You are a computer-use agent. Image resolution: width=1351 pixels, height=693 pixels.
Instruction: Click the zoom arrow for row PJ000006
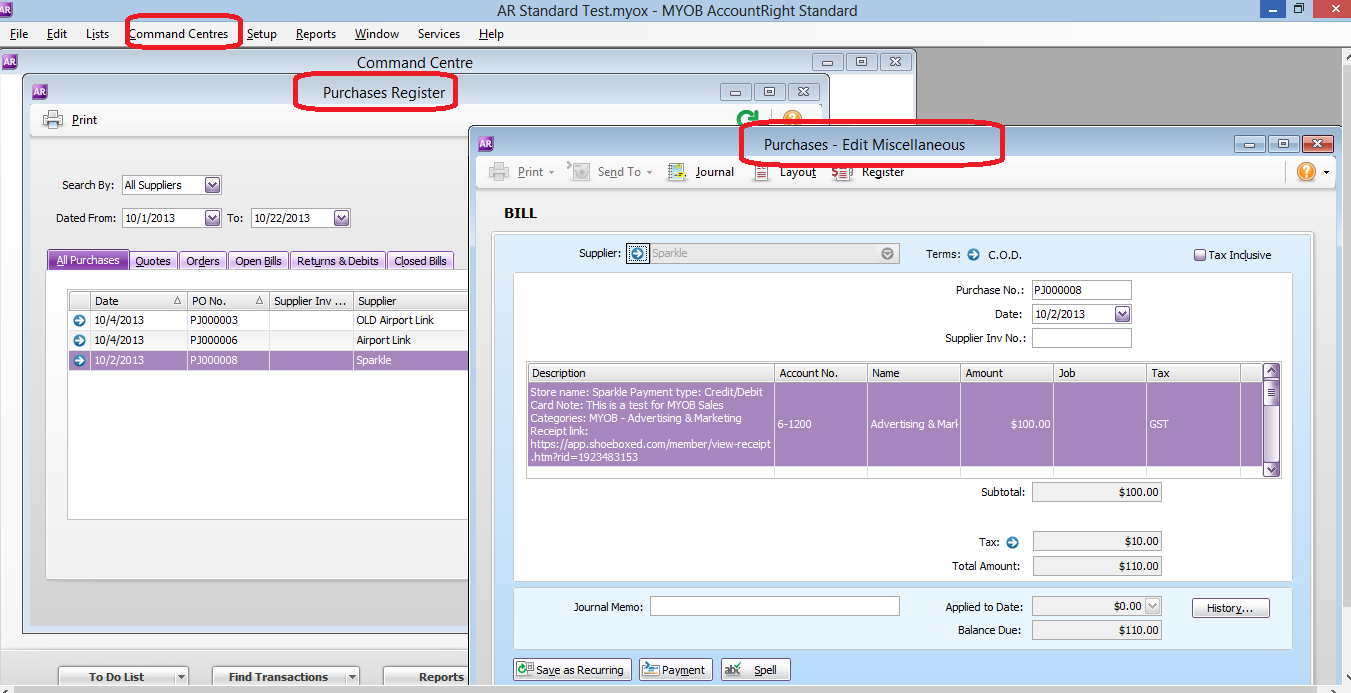[x=79, y=340]
